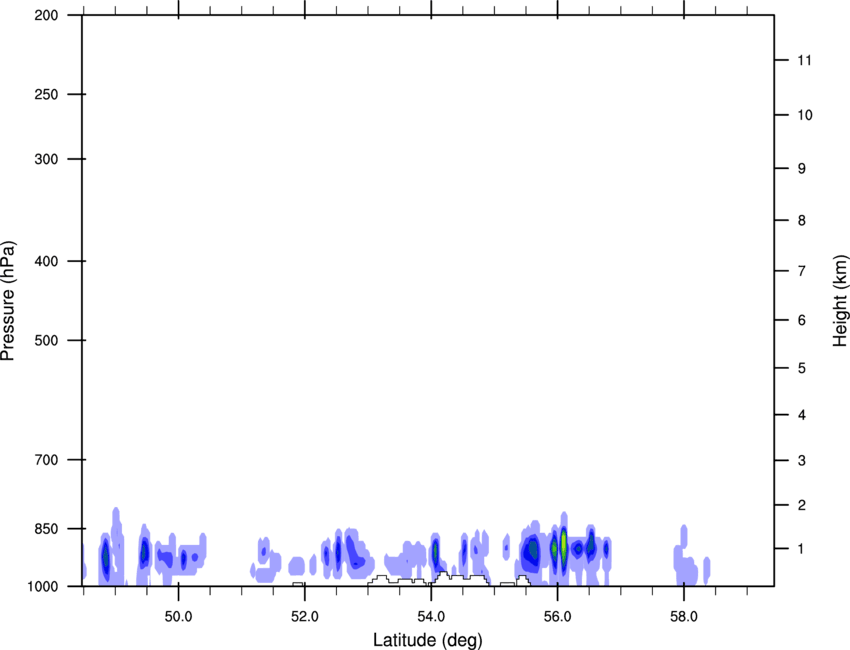Click the 7 km height label
This screenshot has height=650, width=850.
click(x=801, y=271)
